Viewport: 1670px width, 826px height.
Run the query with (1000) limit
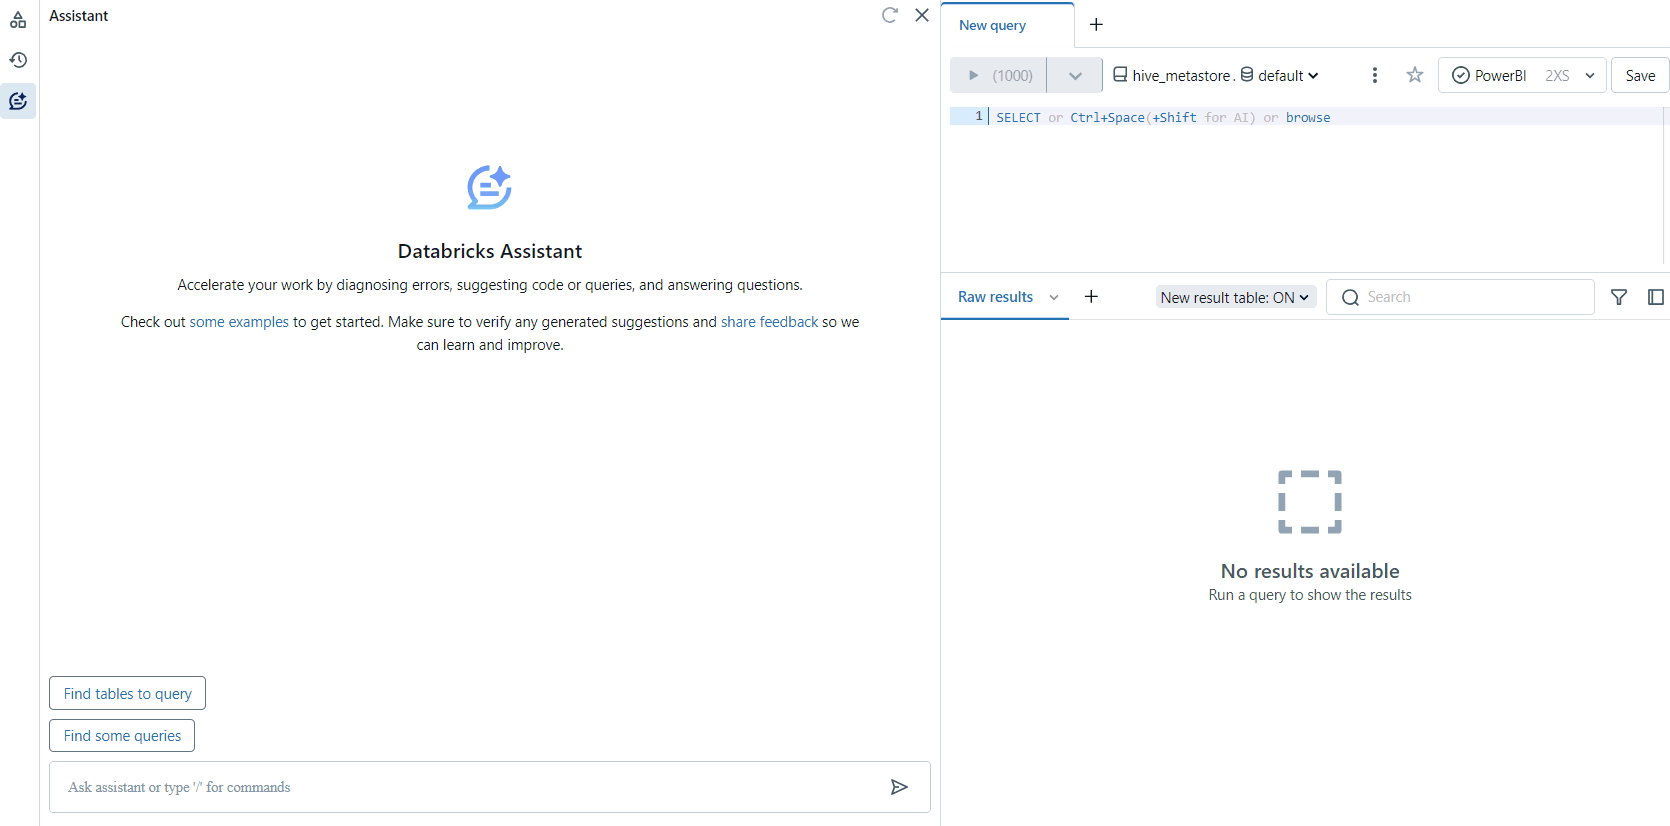tap(998, 75)
